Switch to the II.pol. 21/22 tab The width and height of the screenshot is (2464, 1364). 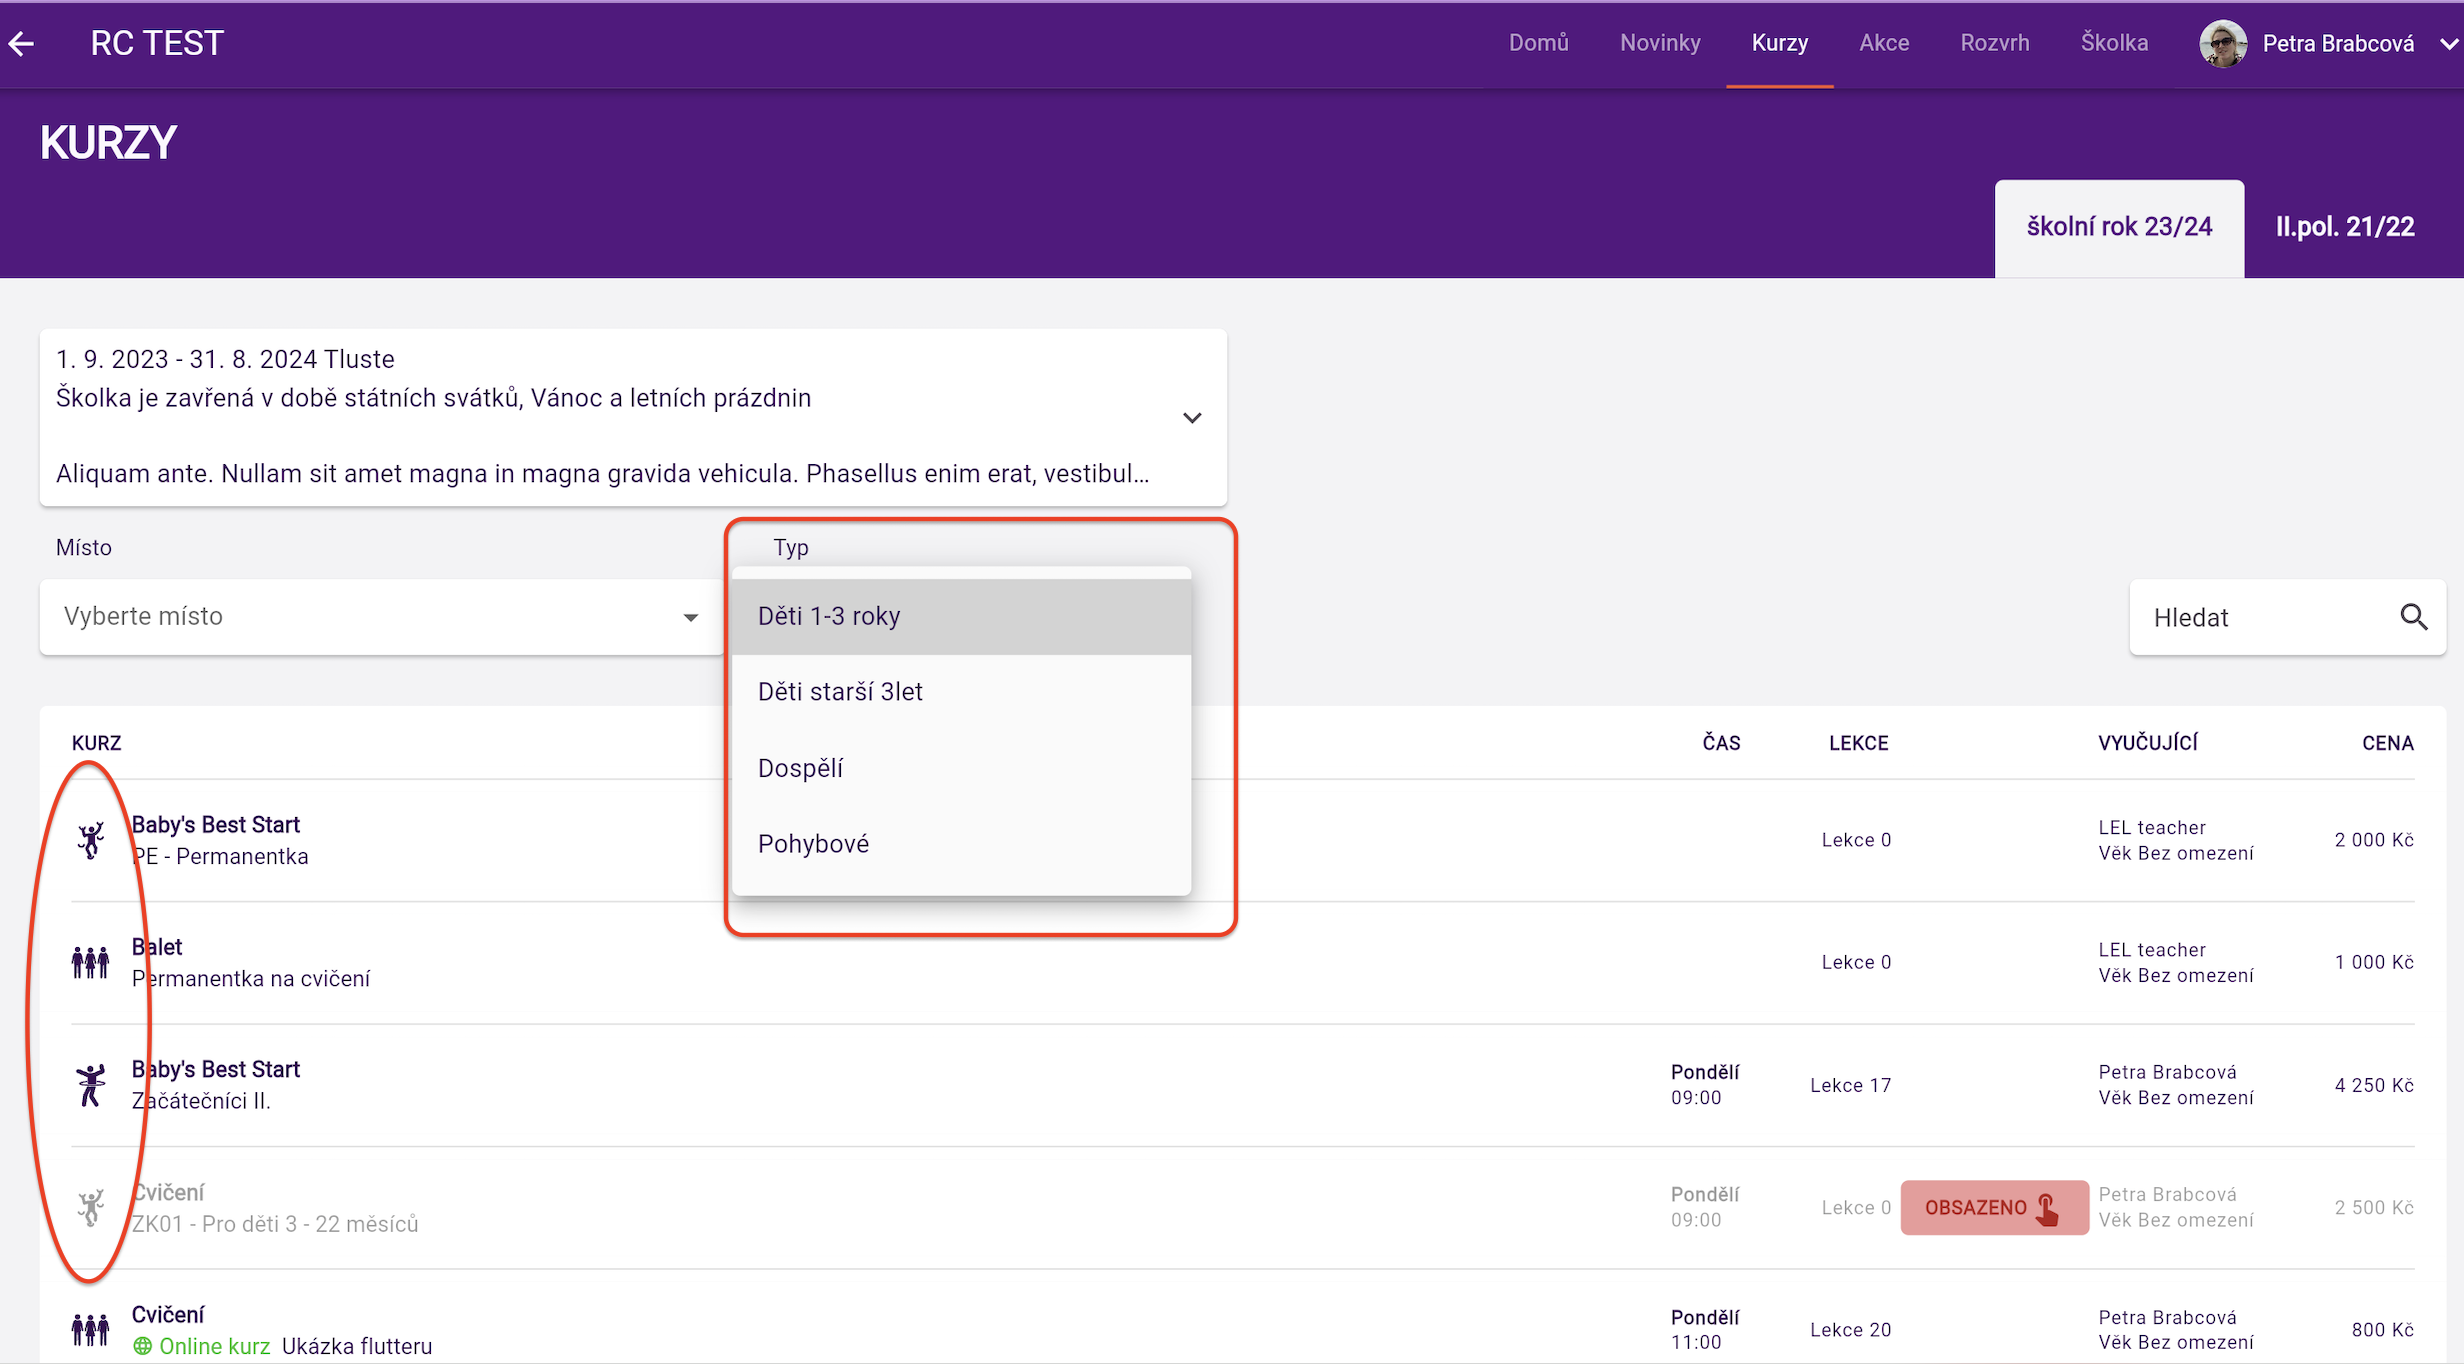pos(2344,227)
